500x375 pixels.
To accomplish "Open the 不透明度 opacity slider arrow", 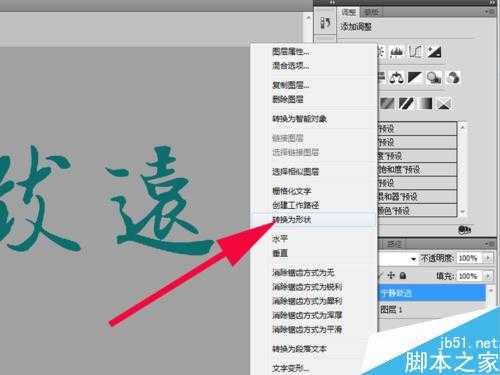I will 488,258.
